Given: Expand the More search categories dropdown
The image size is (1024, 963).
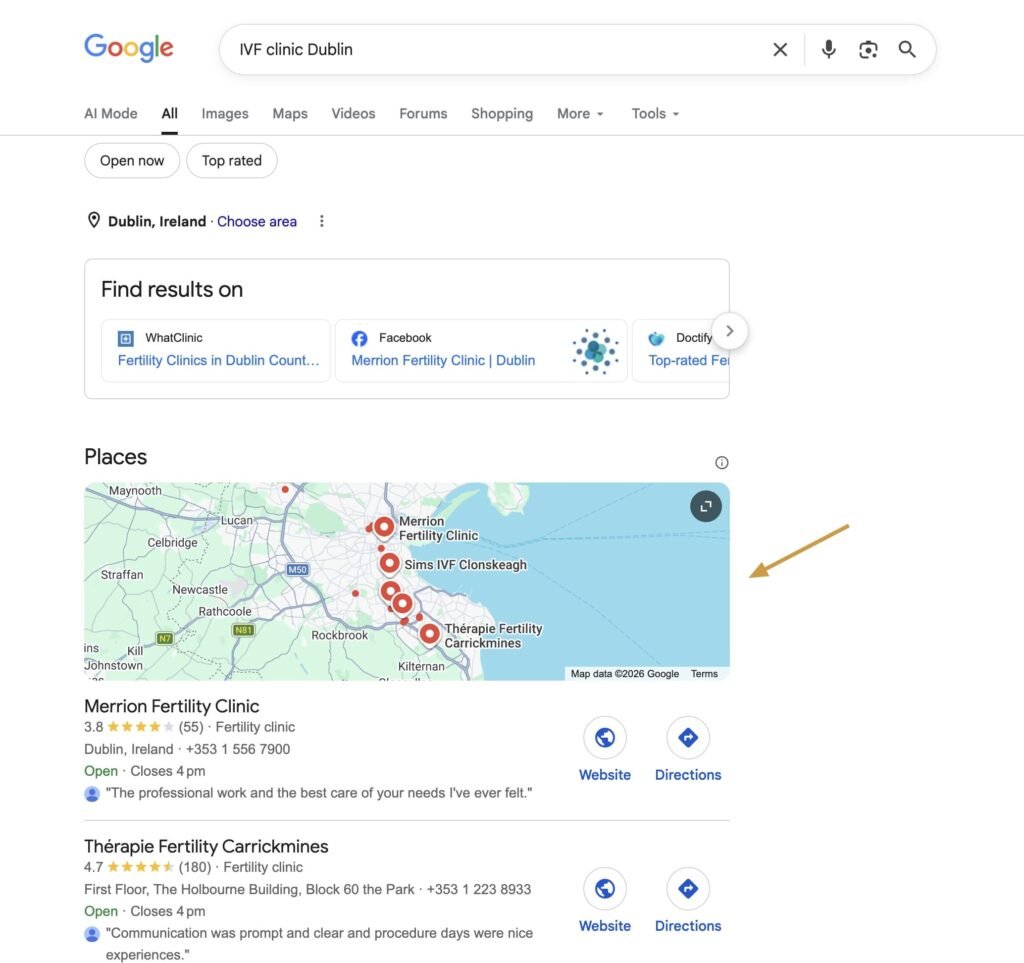Looking at the screenshot, I should click(580, 114).
